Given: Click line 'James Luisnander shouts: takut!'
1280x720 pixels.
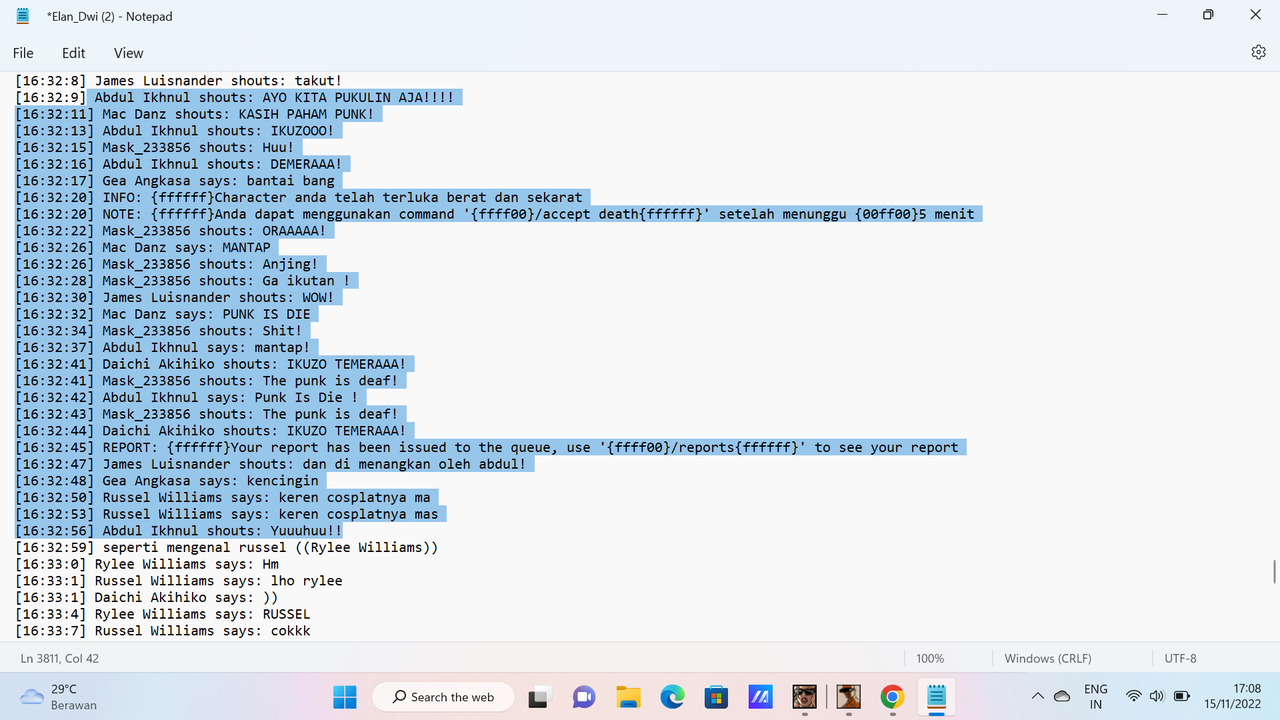Looking at the screenshot, I should 178,80.
